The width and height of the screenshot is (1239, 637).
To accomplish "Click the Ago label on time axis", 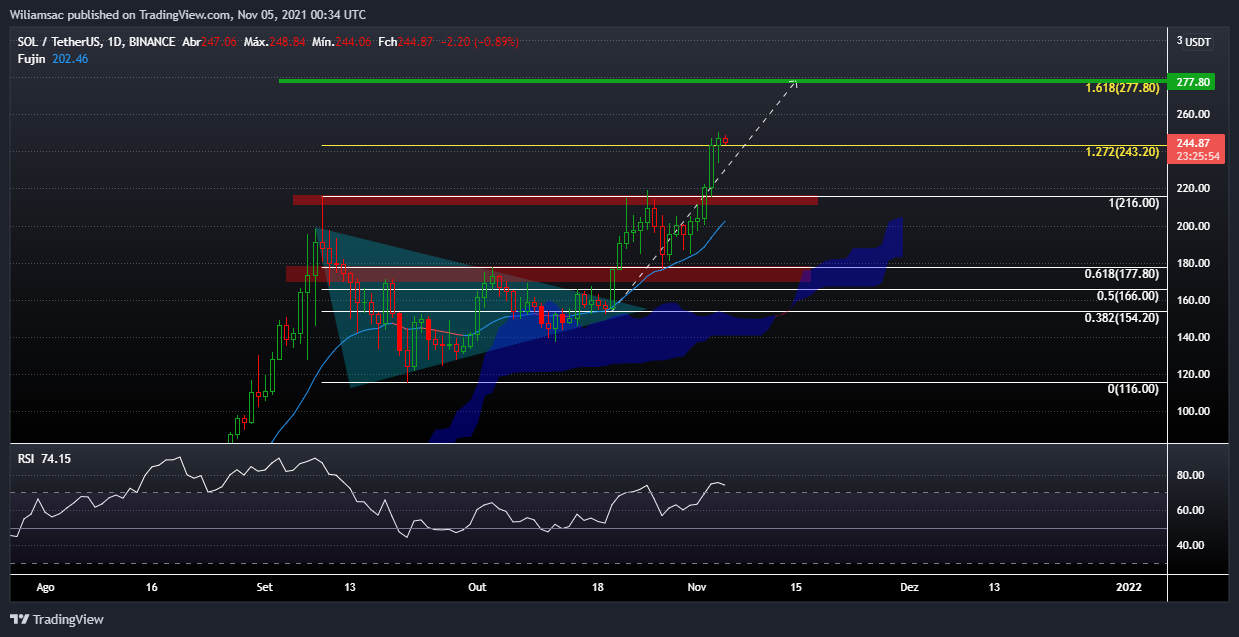I will point(45,587).
